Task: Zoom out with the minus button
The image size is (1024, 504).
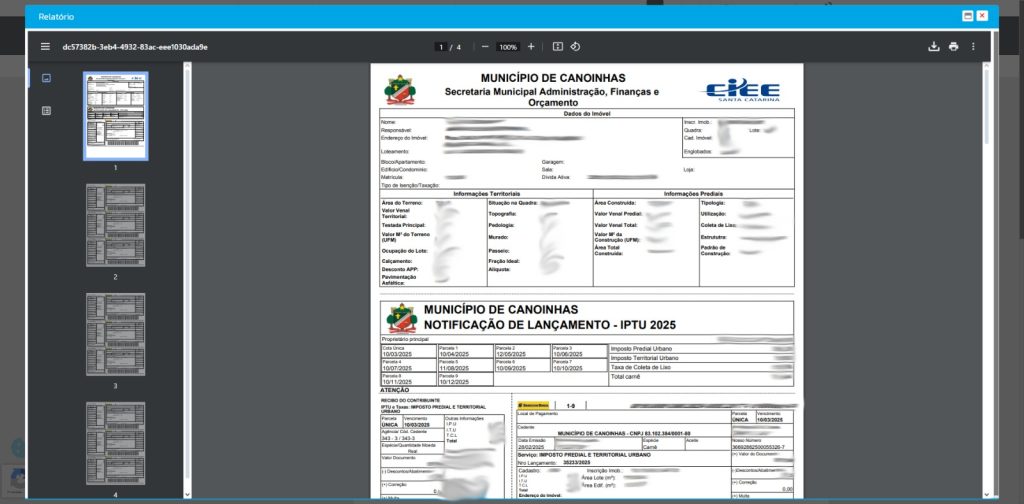Action: pyautogui.click(x=485, y=46)
